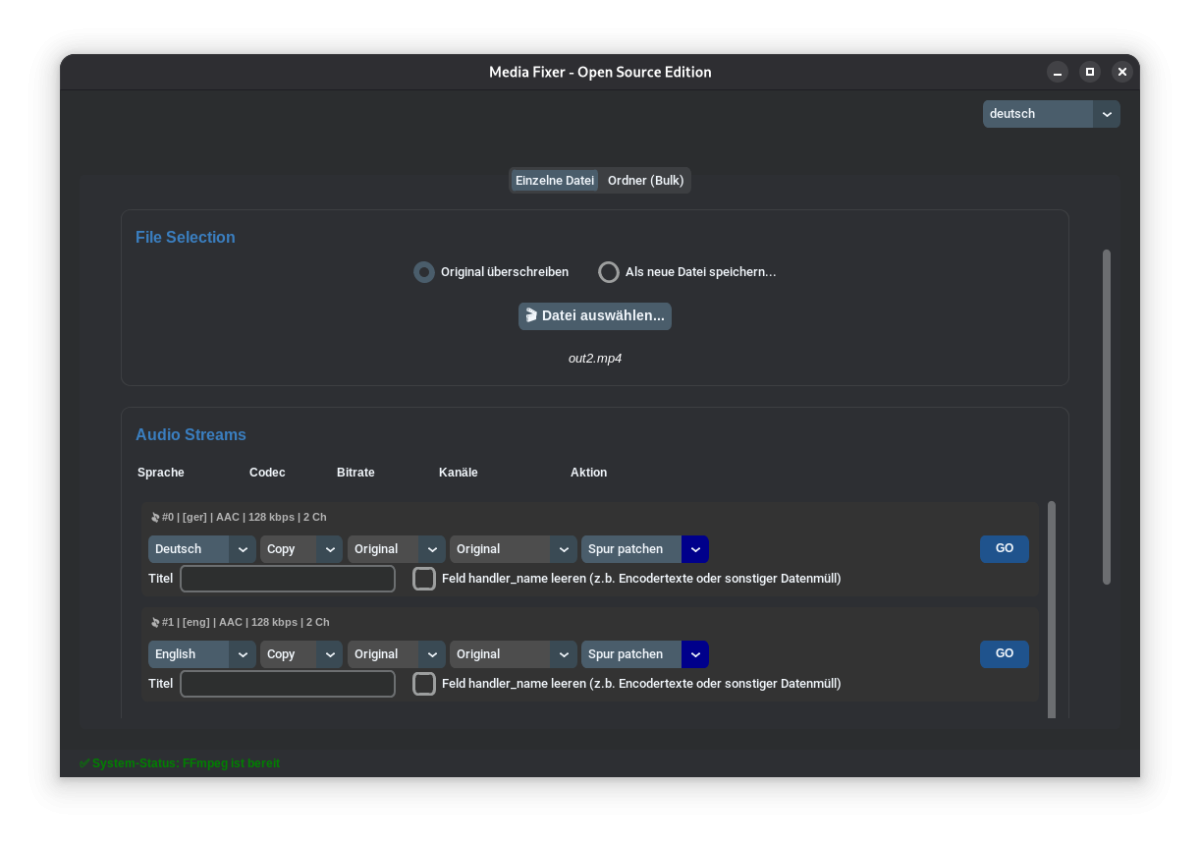Click the audio icon beside stream #0
1200x843 pixels.
coord(155,518)
